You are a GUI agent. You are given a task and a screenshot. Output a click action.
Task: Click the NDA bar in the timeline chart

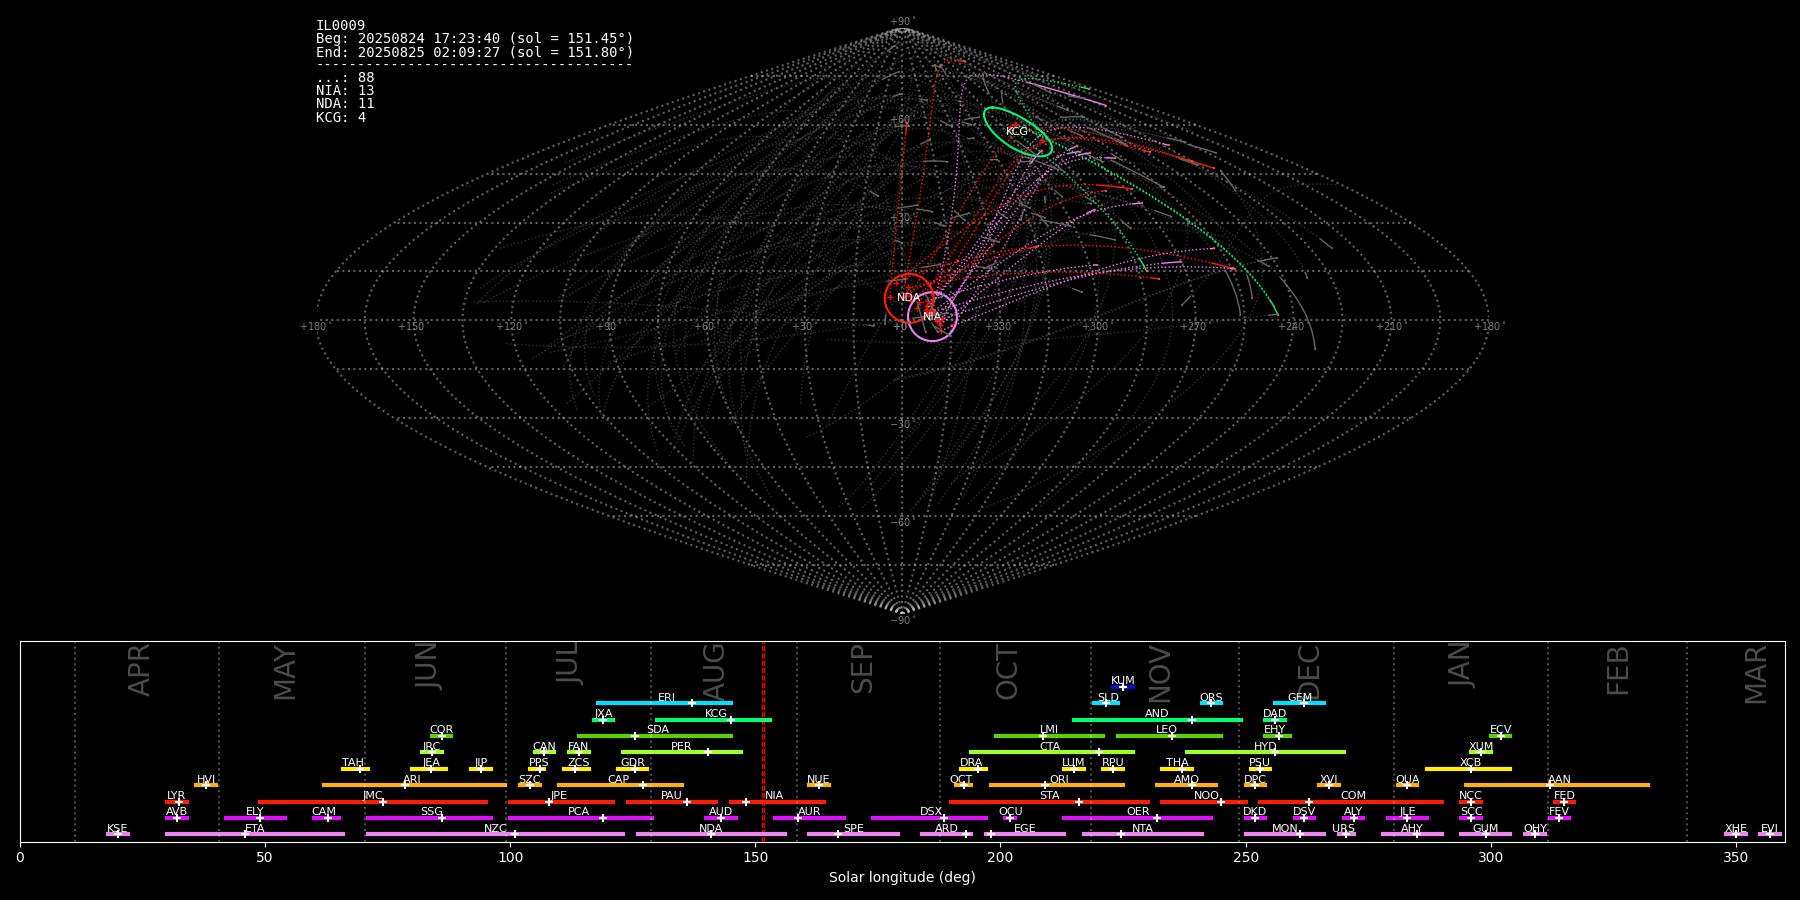click(x=711, y=834)
